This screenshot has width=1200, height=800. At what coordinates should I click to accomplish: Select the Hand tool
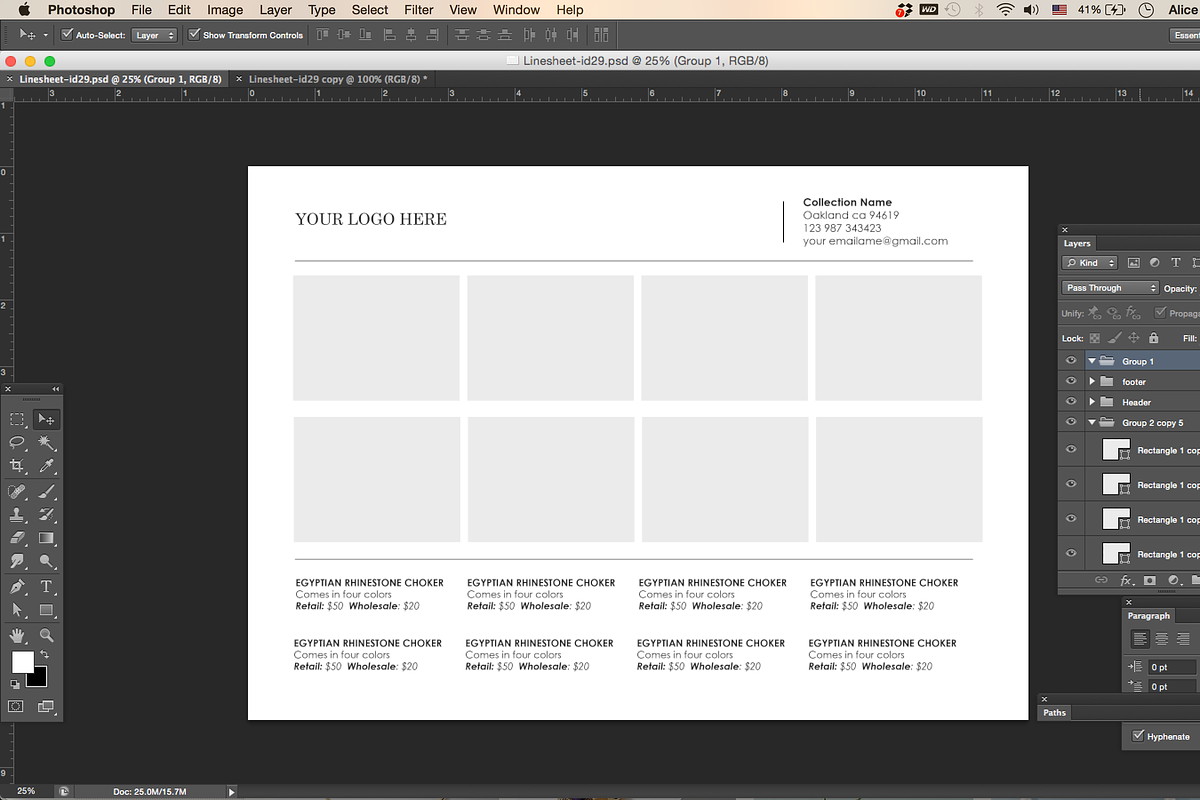(x=17, y=635)
